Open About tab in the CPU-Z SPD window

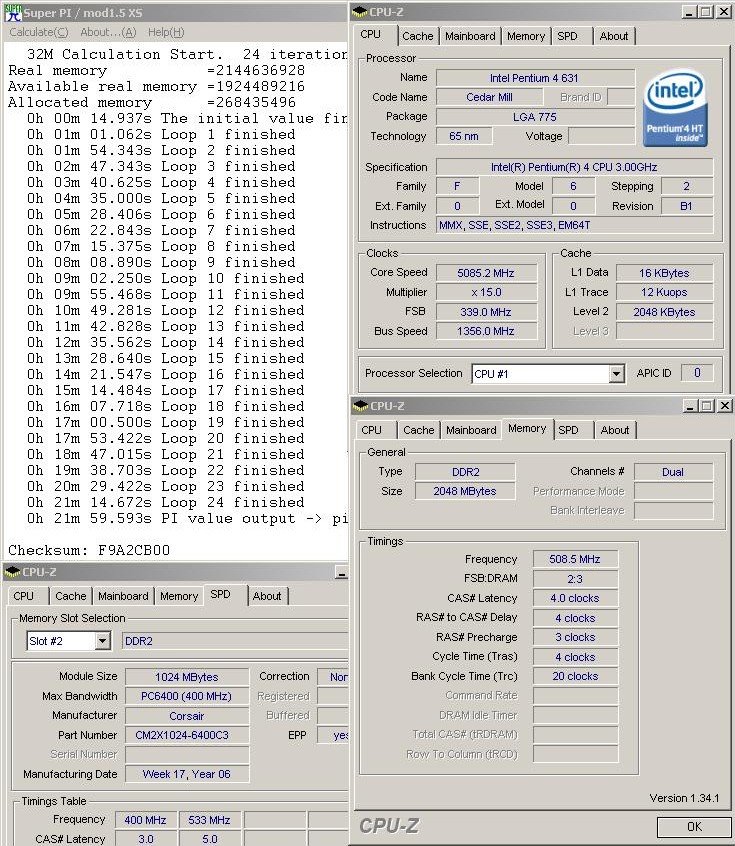tap(267, 596)
